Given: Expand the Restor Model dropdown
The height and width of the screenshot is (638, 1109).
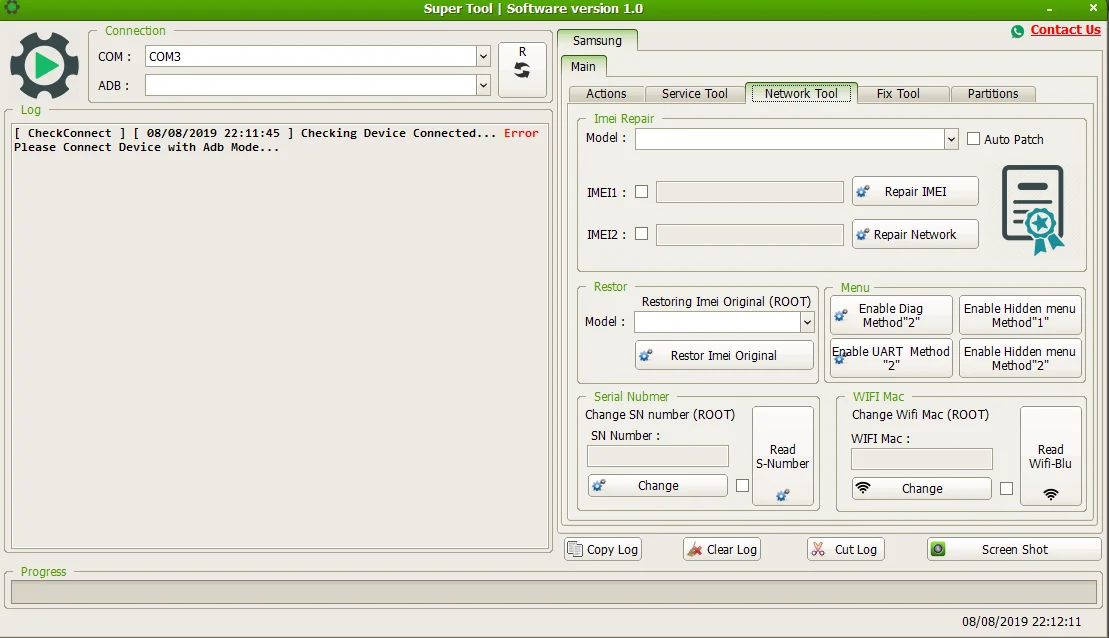Looking at the screenshot, I should coord(807,322).
